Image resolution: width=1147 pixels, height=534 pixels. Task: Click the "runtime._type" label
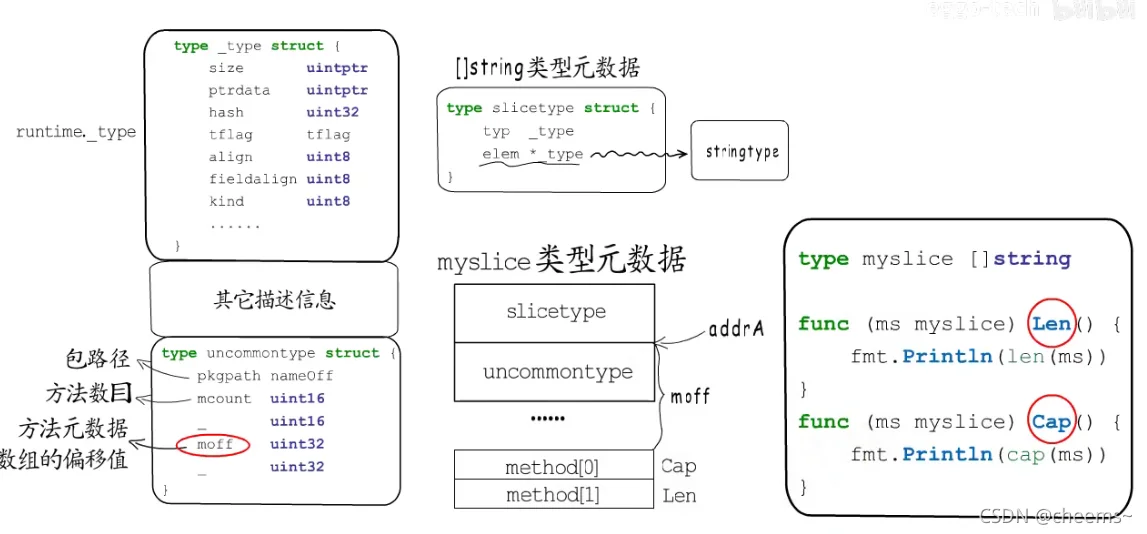tap(76, 132)
